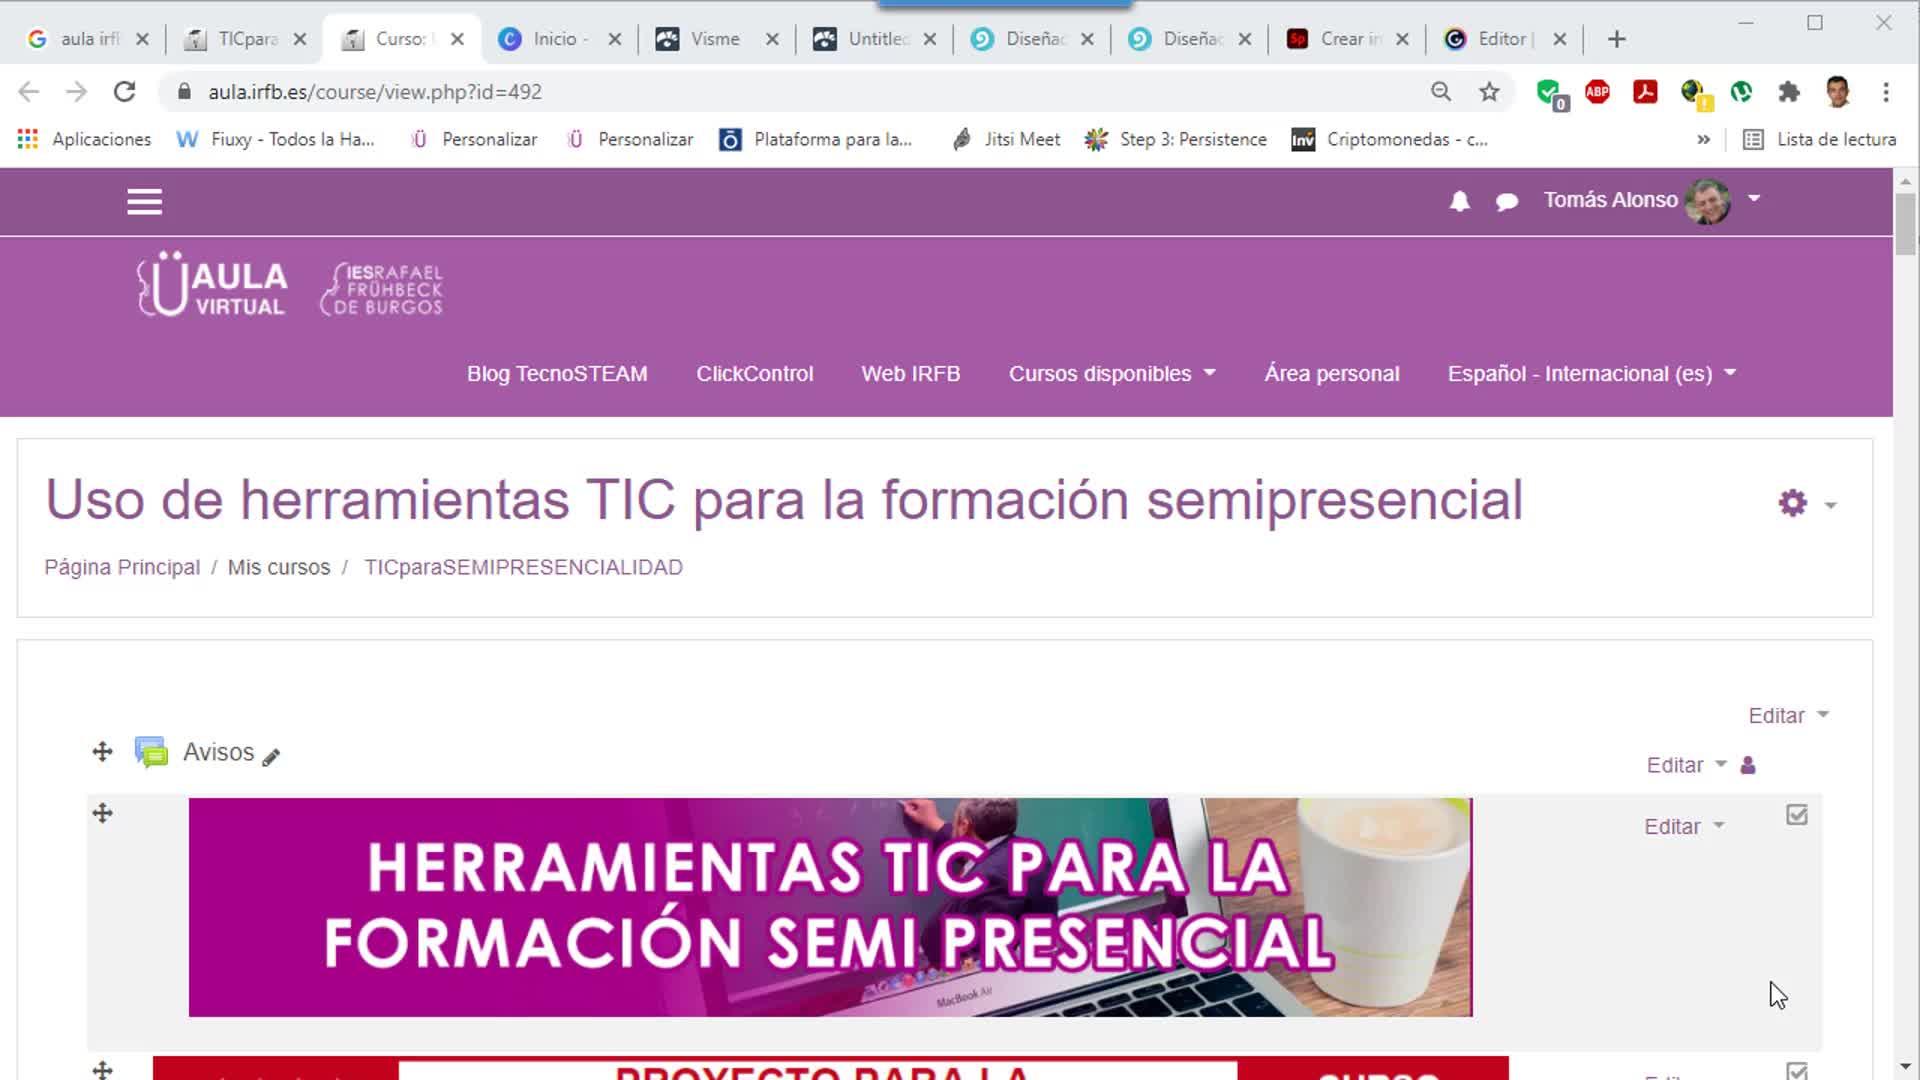Screen dimensions: 1920x1080
Task: Open the notifications bell
Action: (x=1459, y=202)
